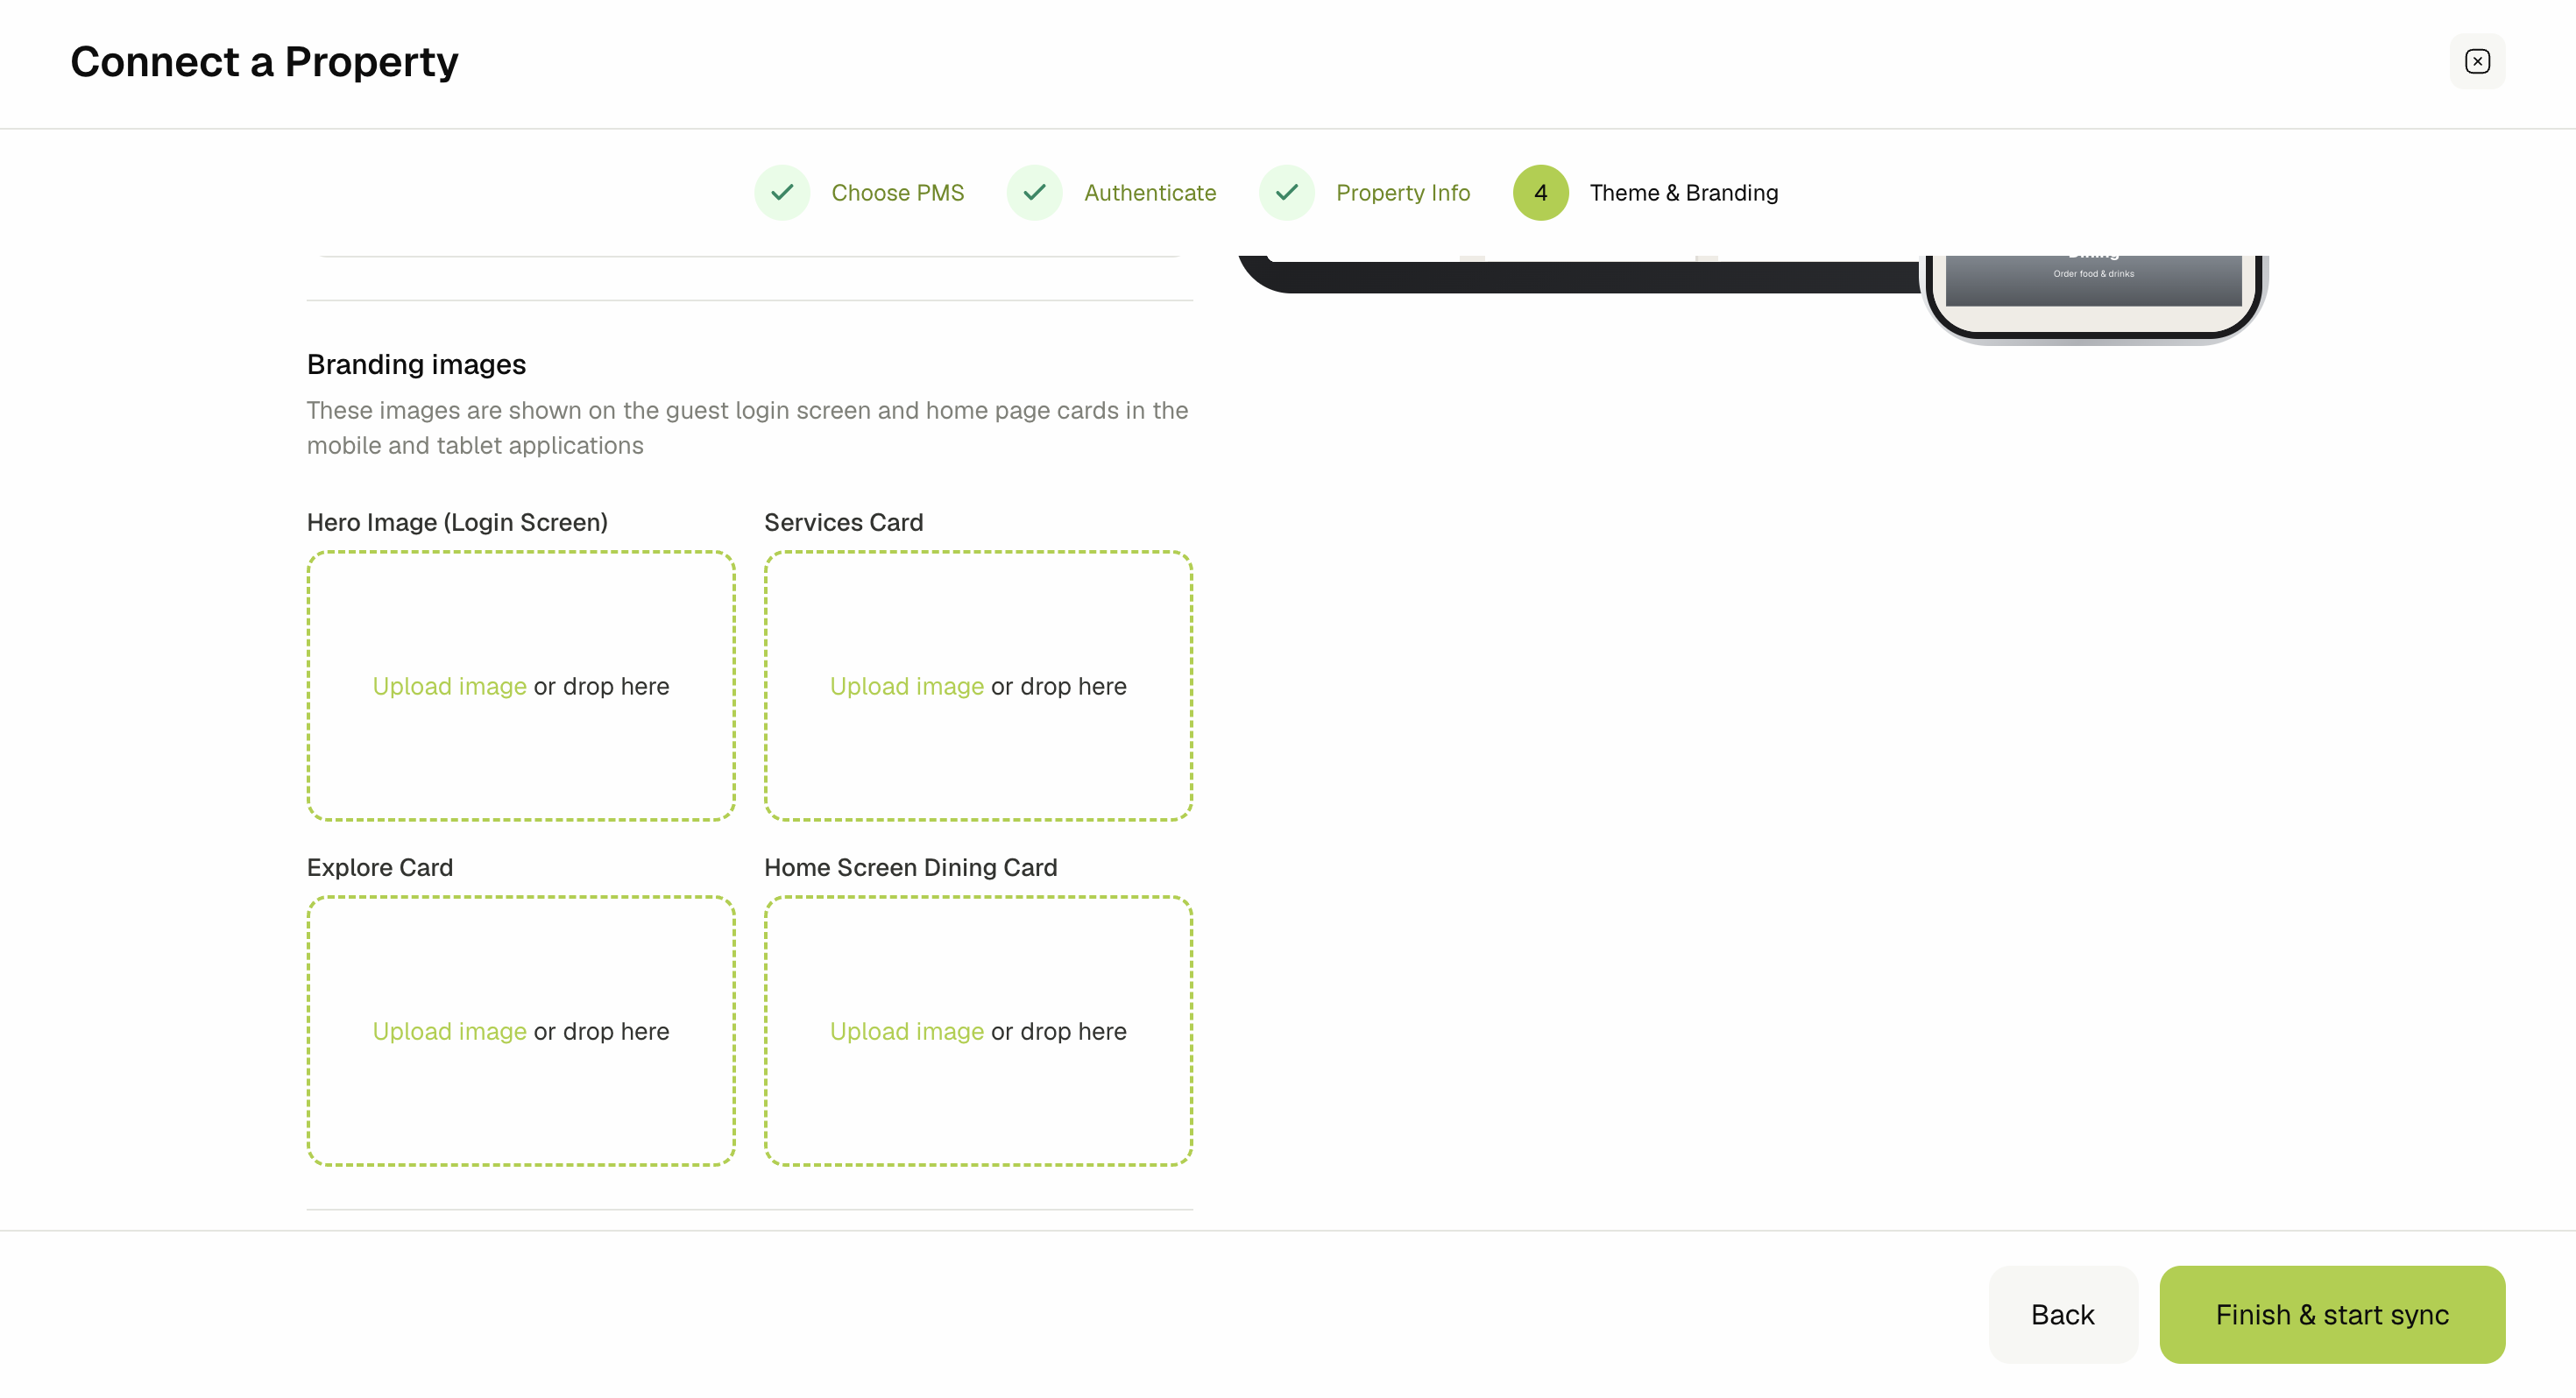
Task: Click the branding images description text
Action: tap(747, 428)
